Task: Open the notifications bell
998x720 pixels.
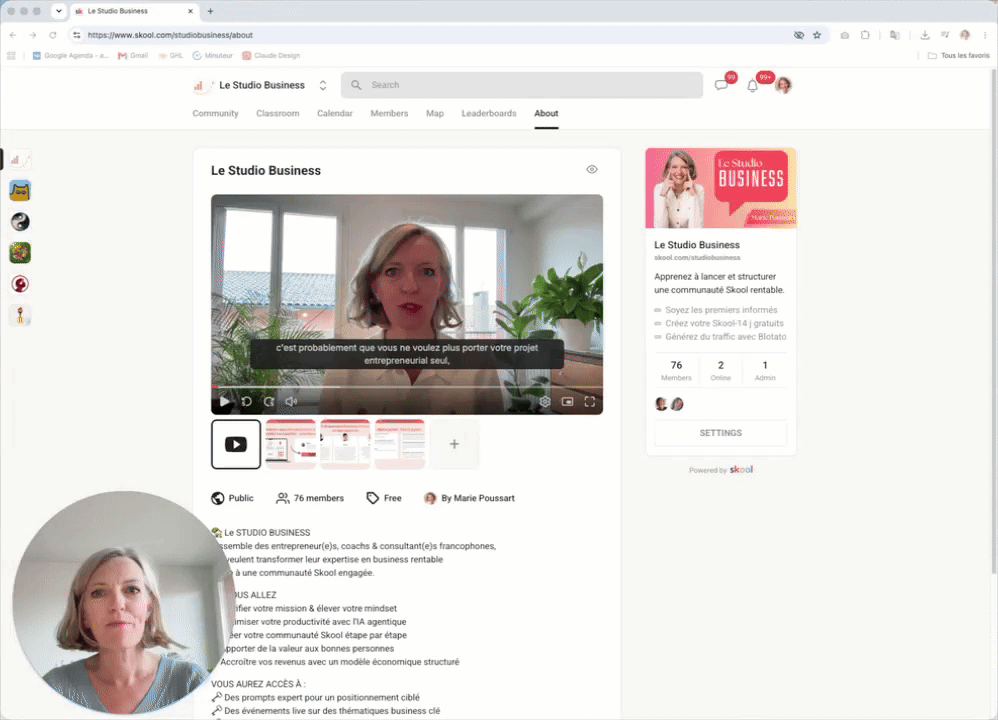Action: click(x=752, y=85)
